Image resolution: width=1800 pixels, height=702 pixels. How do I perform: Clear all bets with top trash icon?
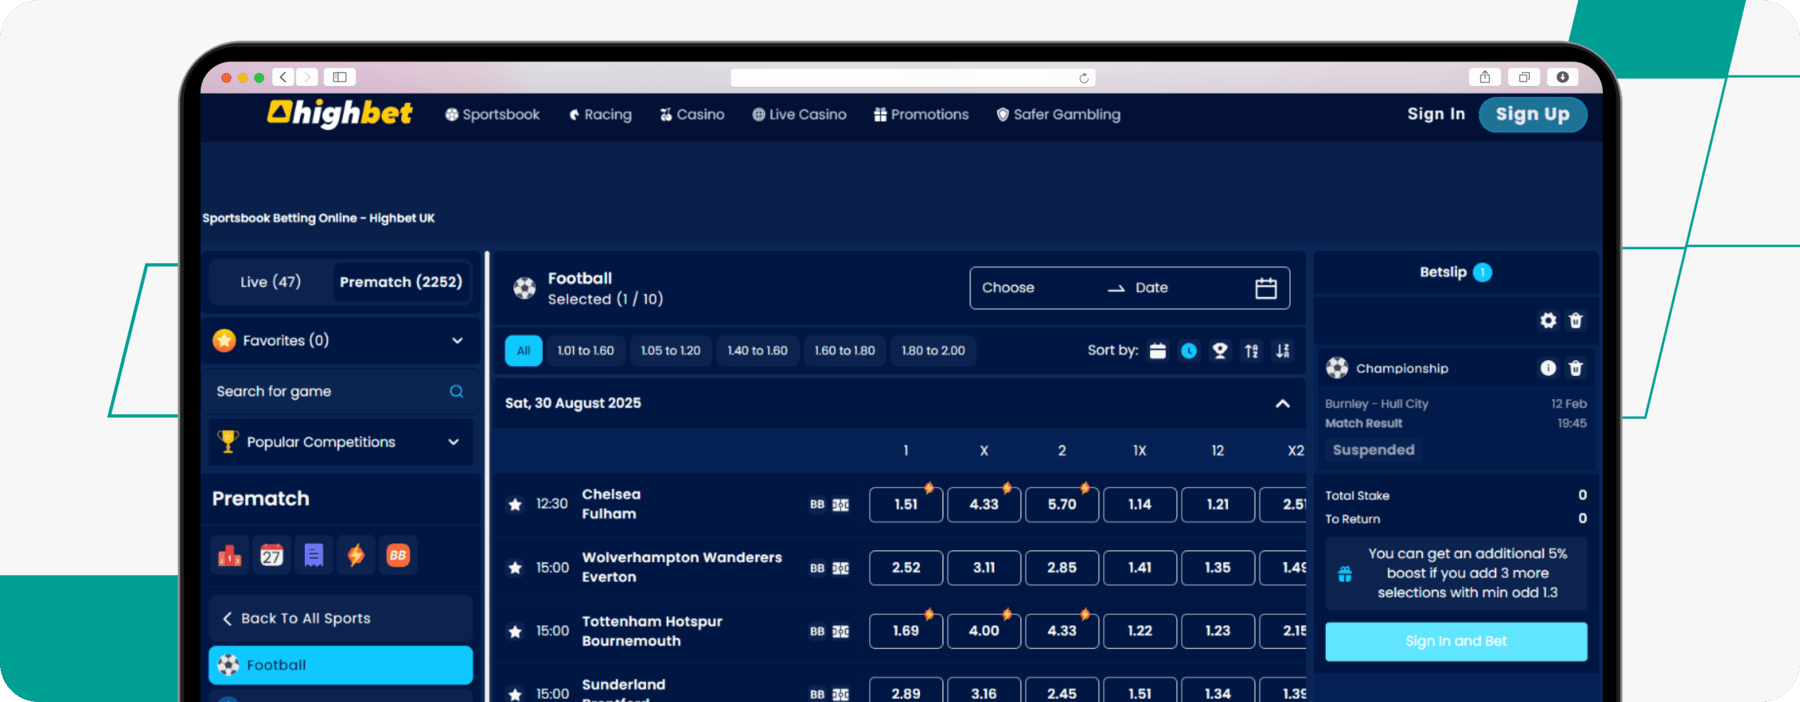1576,320
